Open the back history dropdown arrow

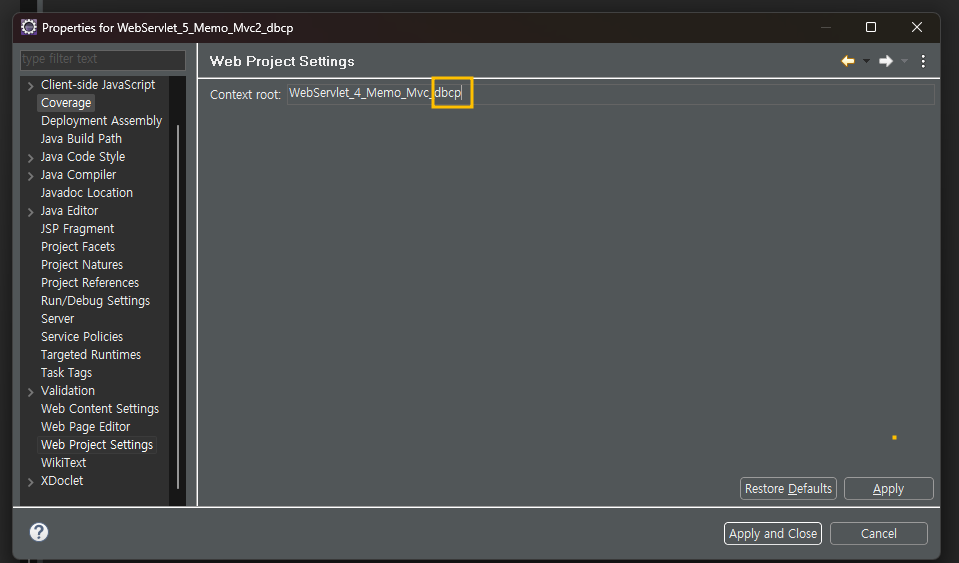click(866, 61)
